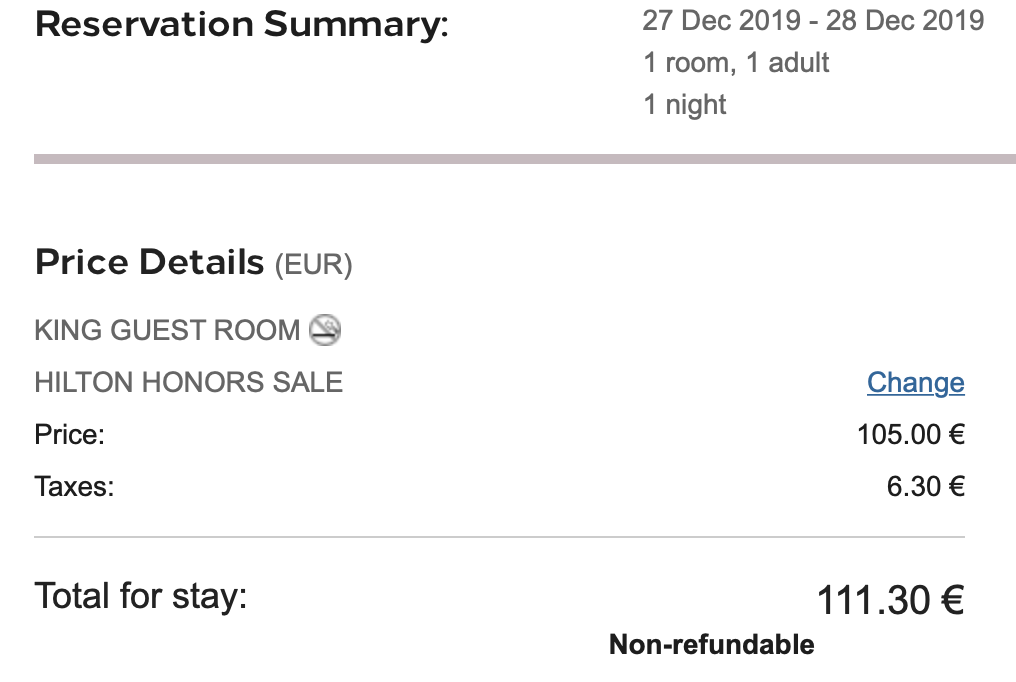Click the "1 room, 1 adult" text
Image resolution: width=1016 pixels, height=682 pixels.
[x=736, y=62]
